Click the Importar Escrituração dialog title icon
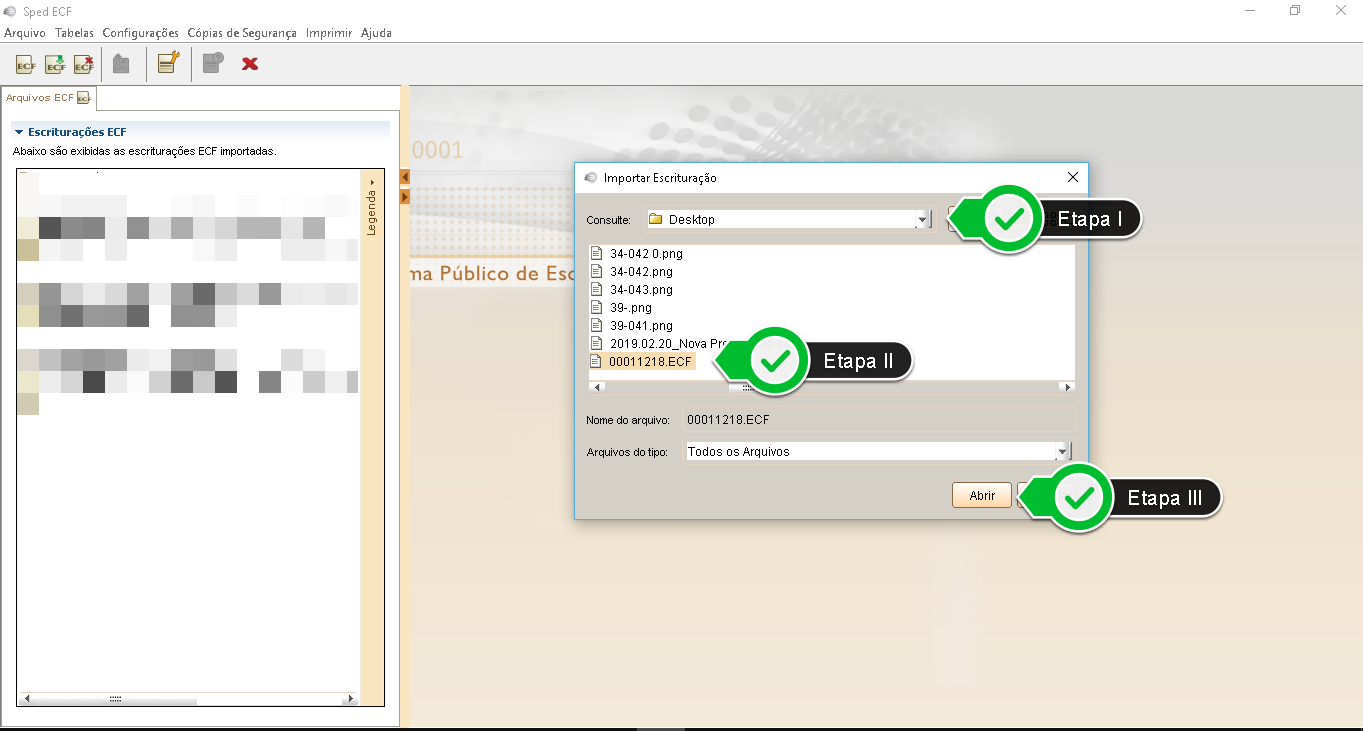The height and width of the screenshot is (731, 1363). (x=590, y=178)
